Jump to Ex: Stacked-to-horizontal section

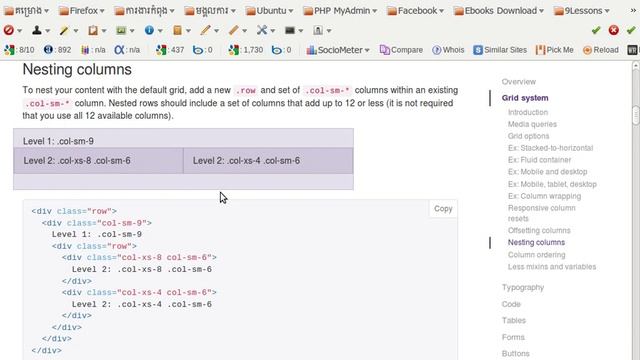(x=550, y=148)
